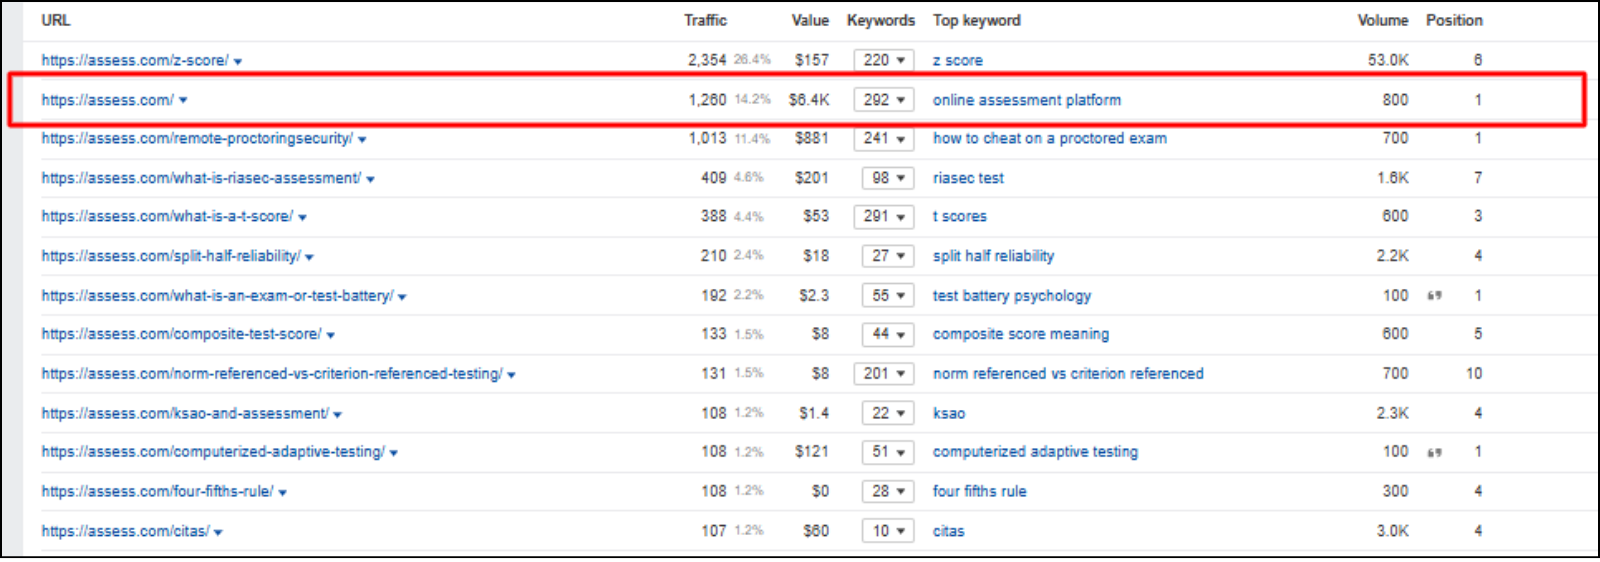Sort by the Volume column header
Screen dimensions: 1600x562
click(x=1383, y=20)
